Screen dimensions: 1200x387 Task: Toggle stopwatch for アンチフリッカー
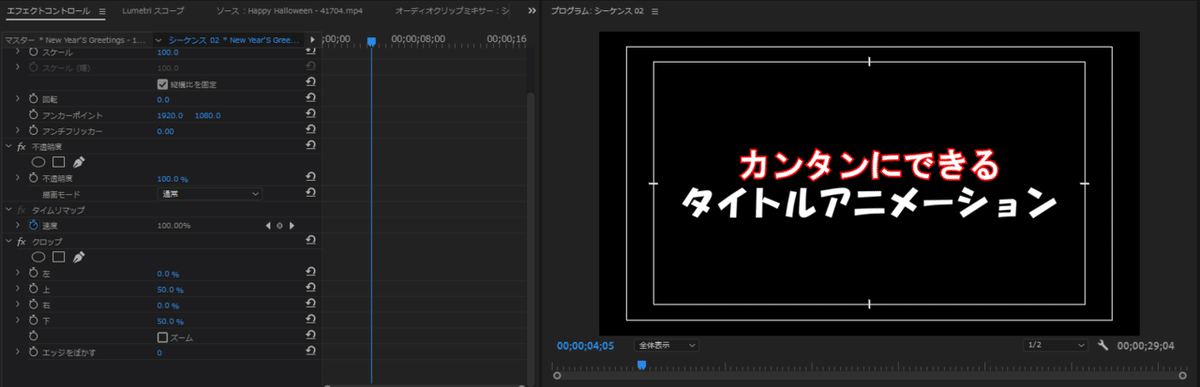pos(32,131)
